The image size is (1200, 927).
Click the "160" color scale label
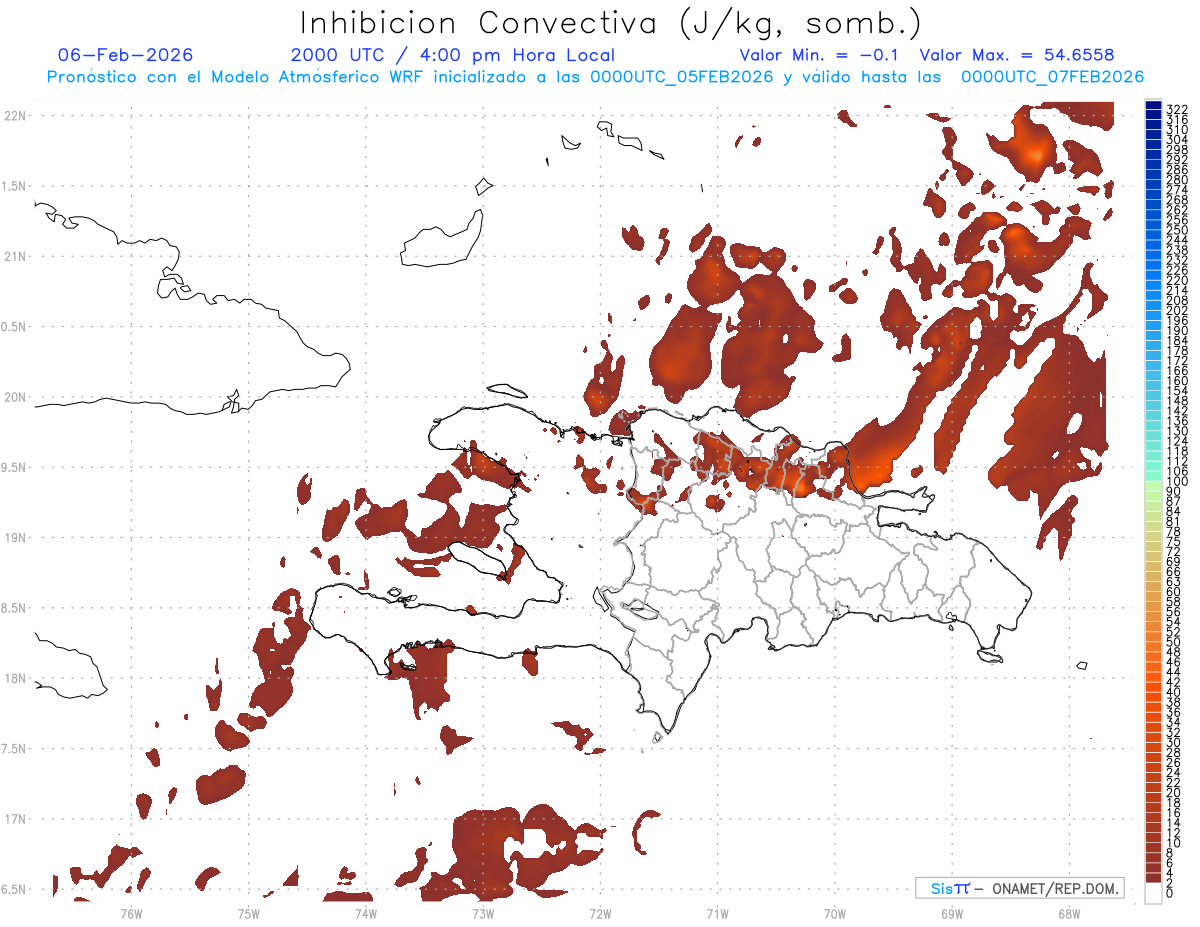(1177, 381)
